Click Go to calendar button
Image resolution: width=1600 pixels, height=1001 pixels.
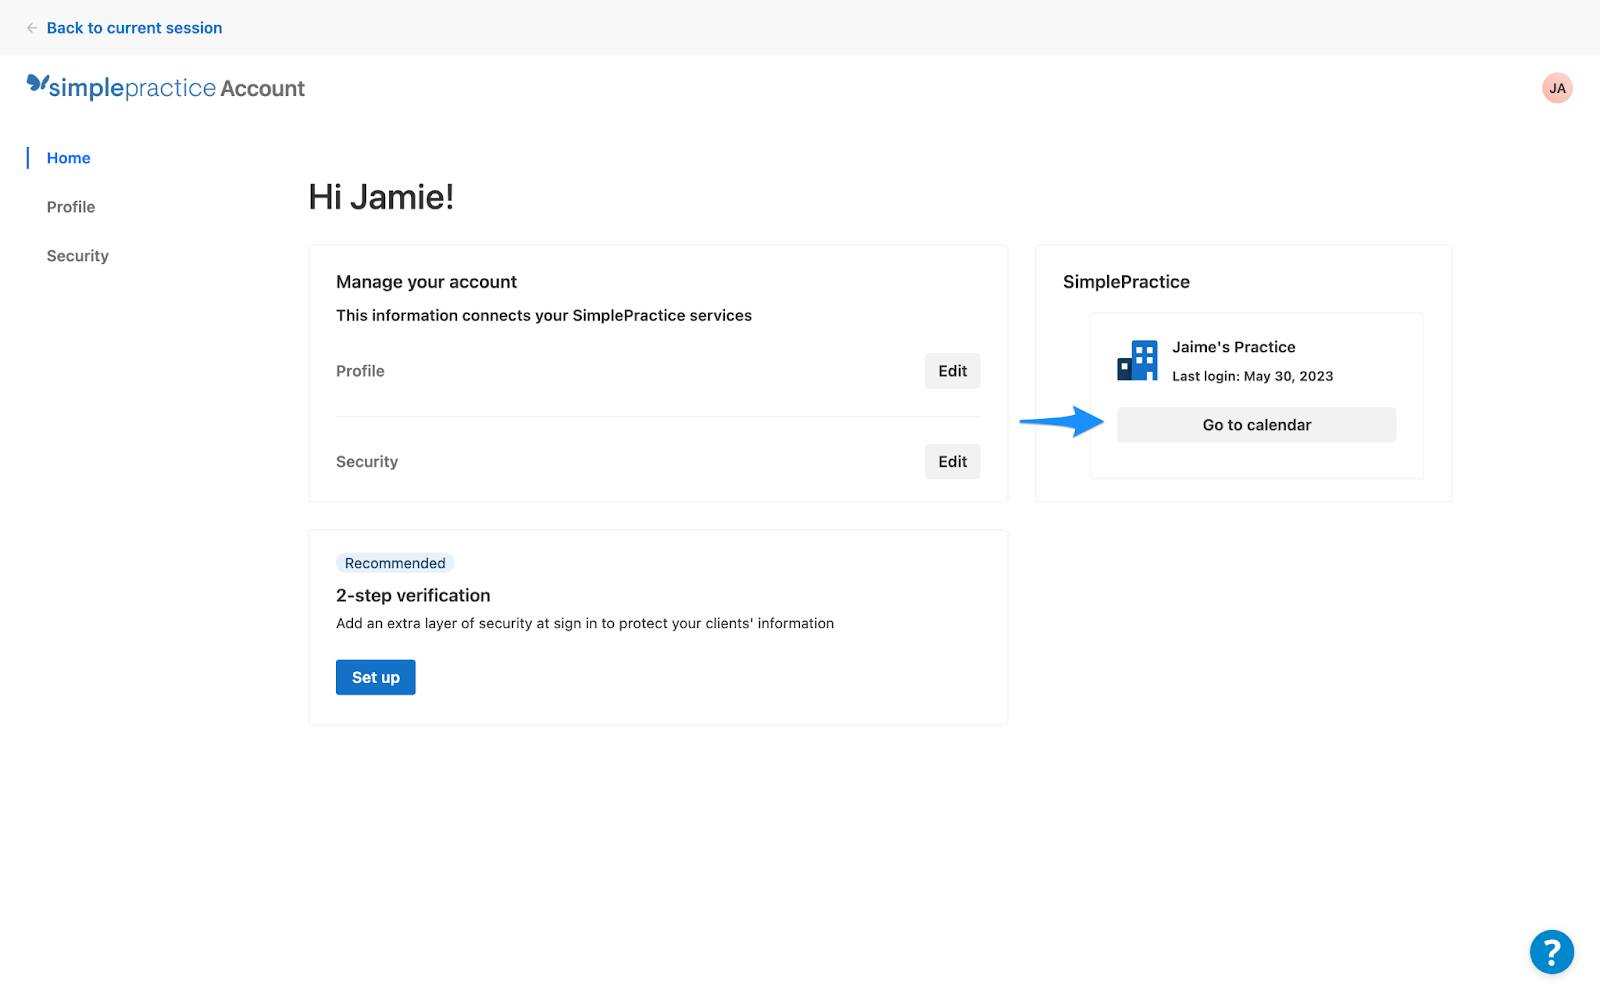click(x=1256, y=425)
